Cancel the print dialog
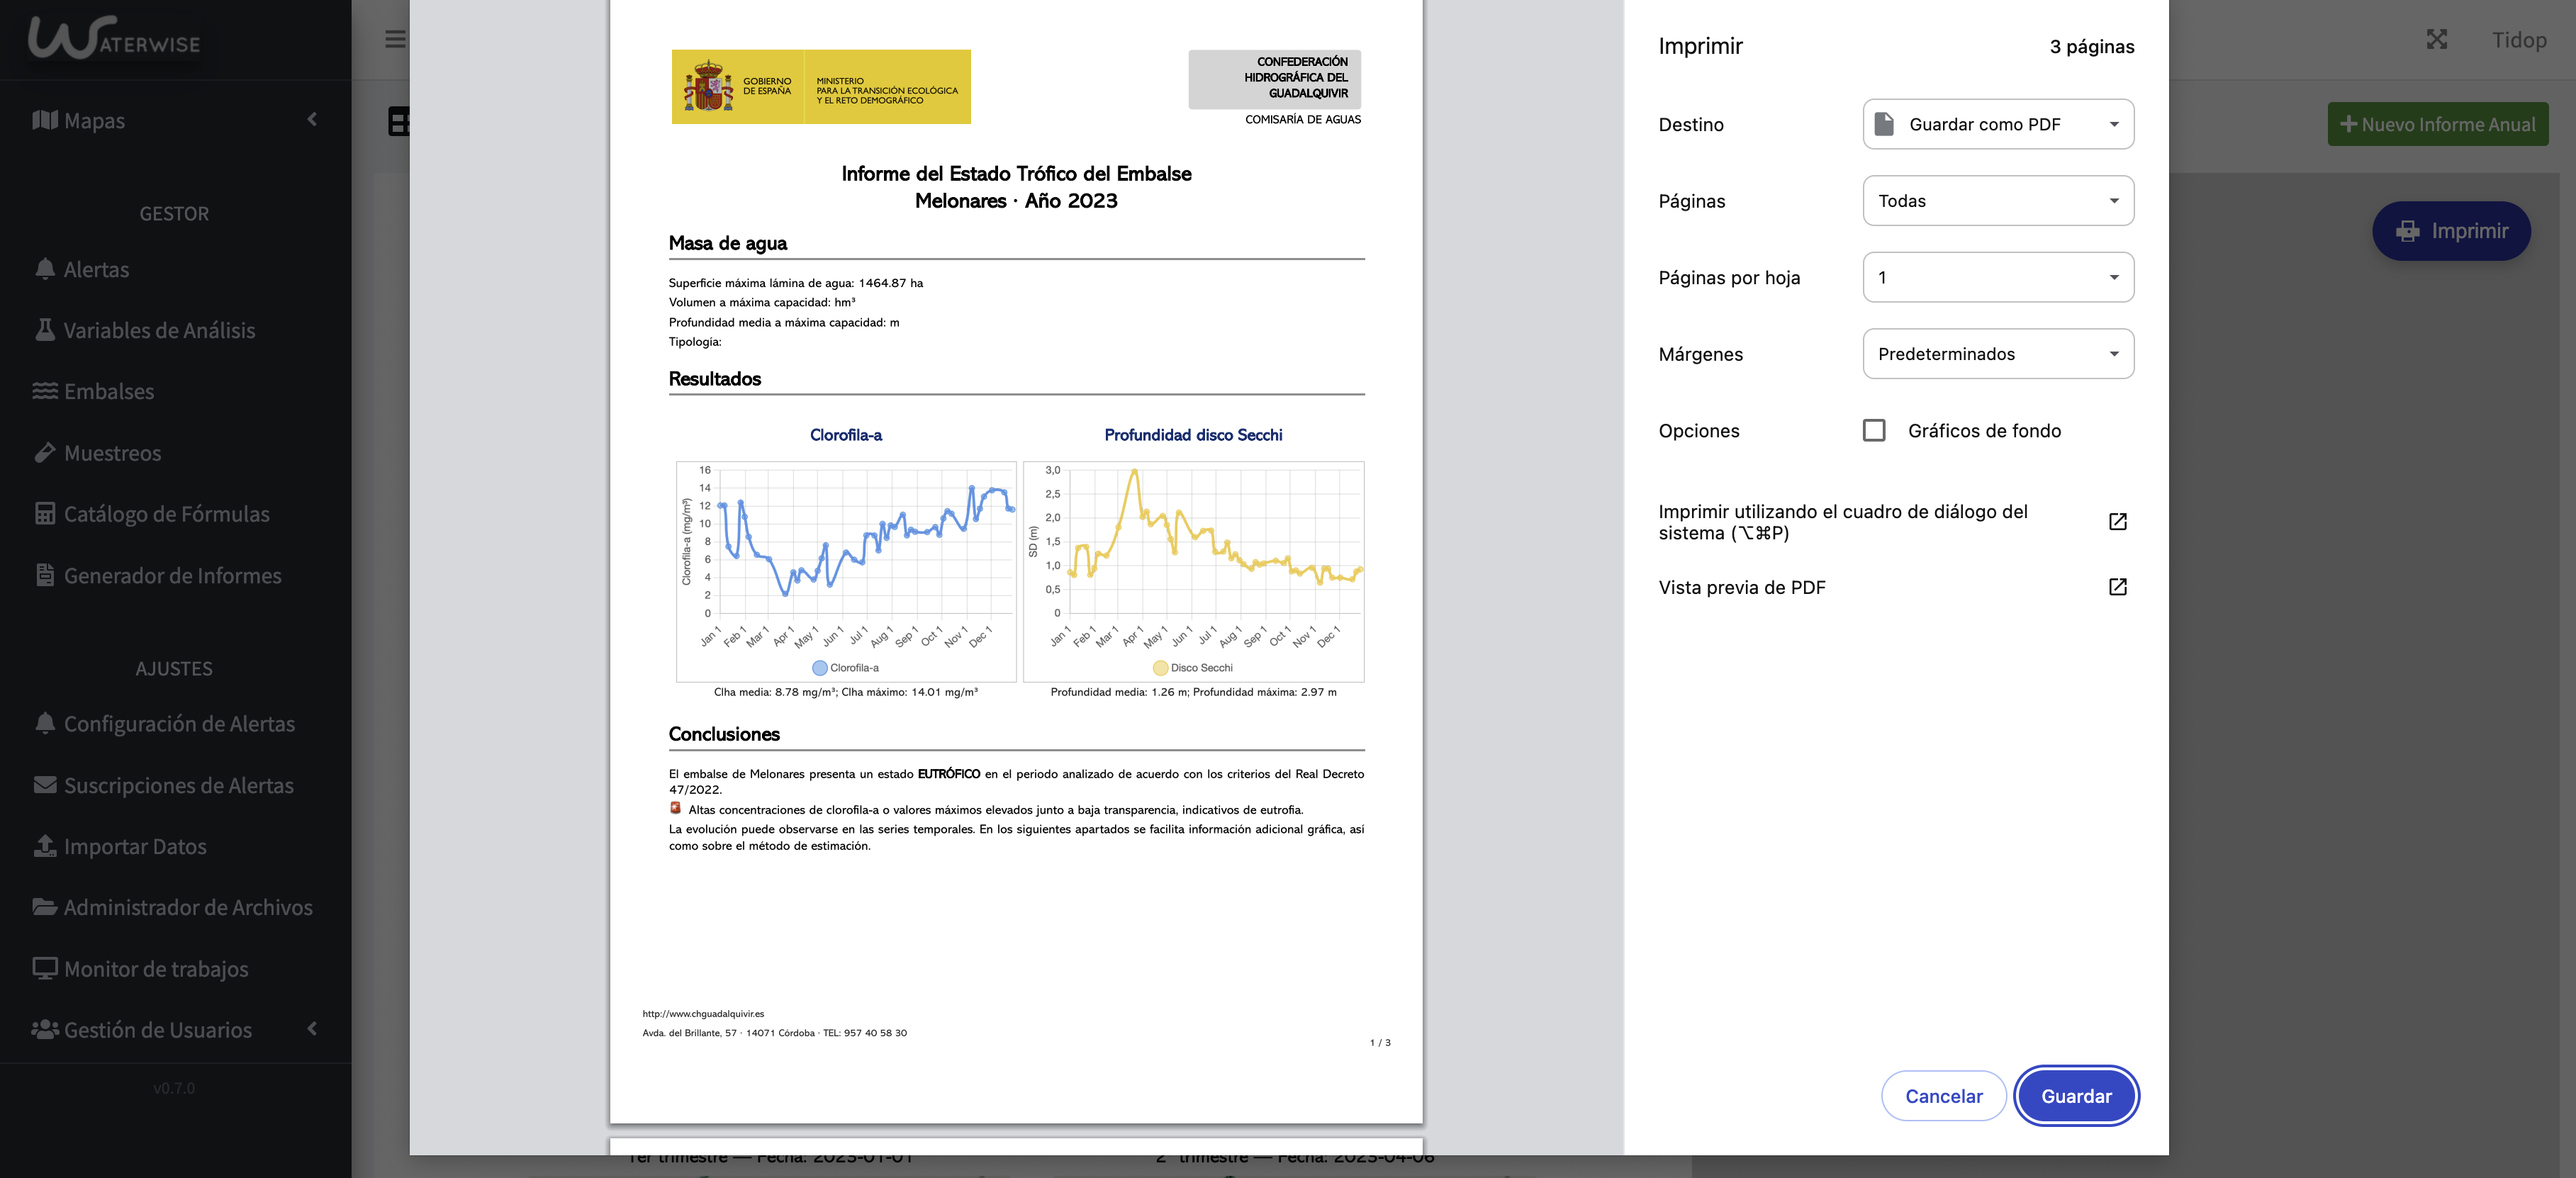 tap(1944, 1096)
